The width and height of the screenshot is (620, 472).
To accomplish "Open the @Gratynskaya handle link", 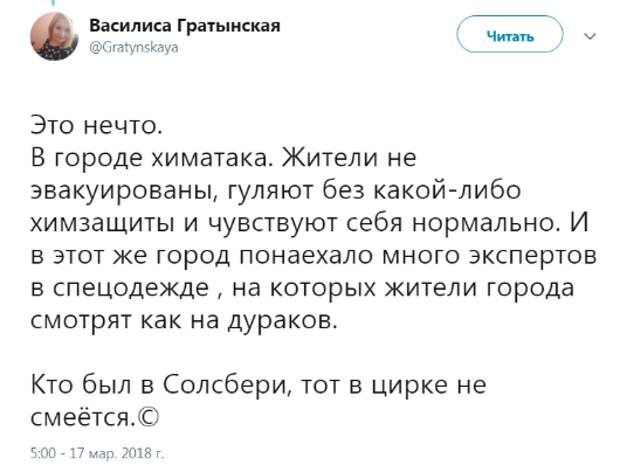I will pyautogui.click(x=134, y=48).
